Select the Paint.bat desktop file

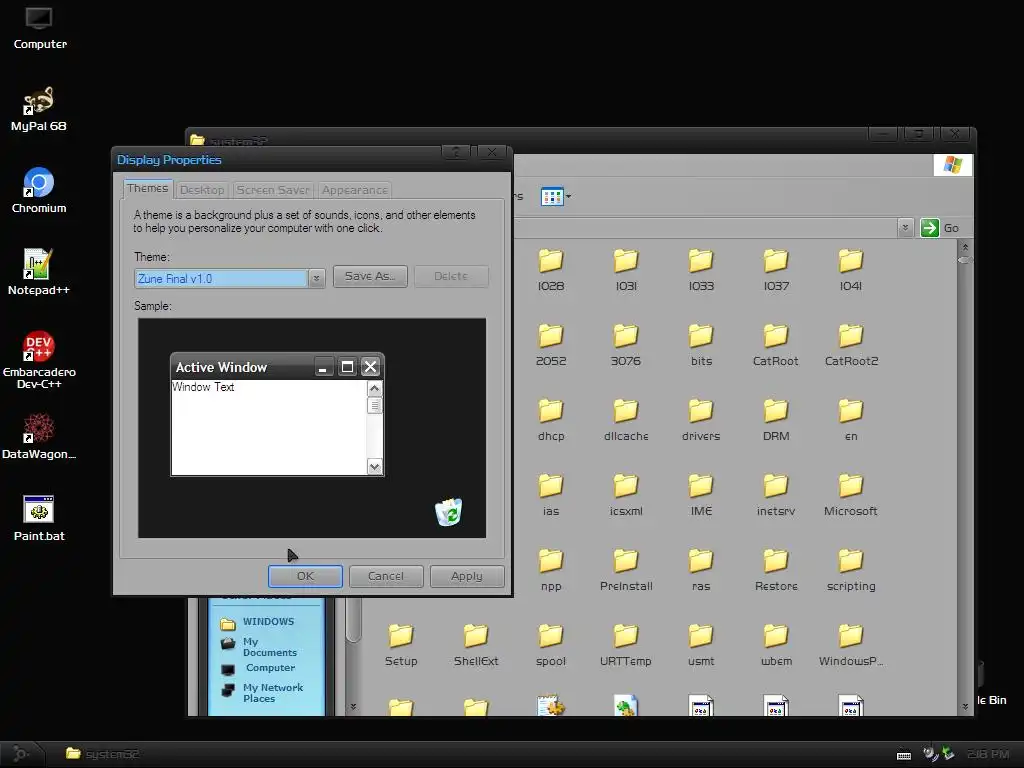(39, 519)
